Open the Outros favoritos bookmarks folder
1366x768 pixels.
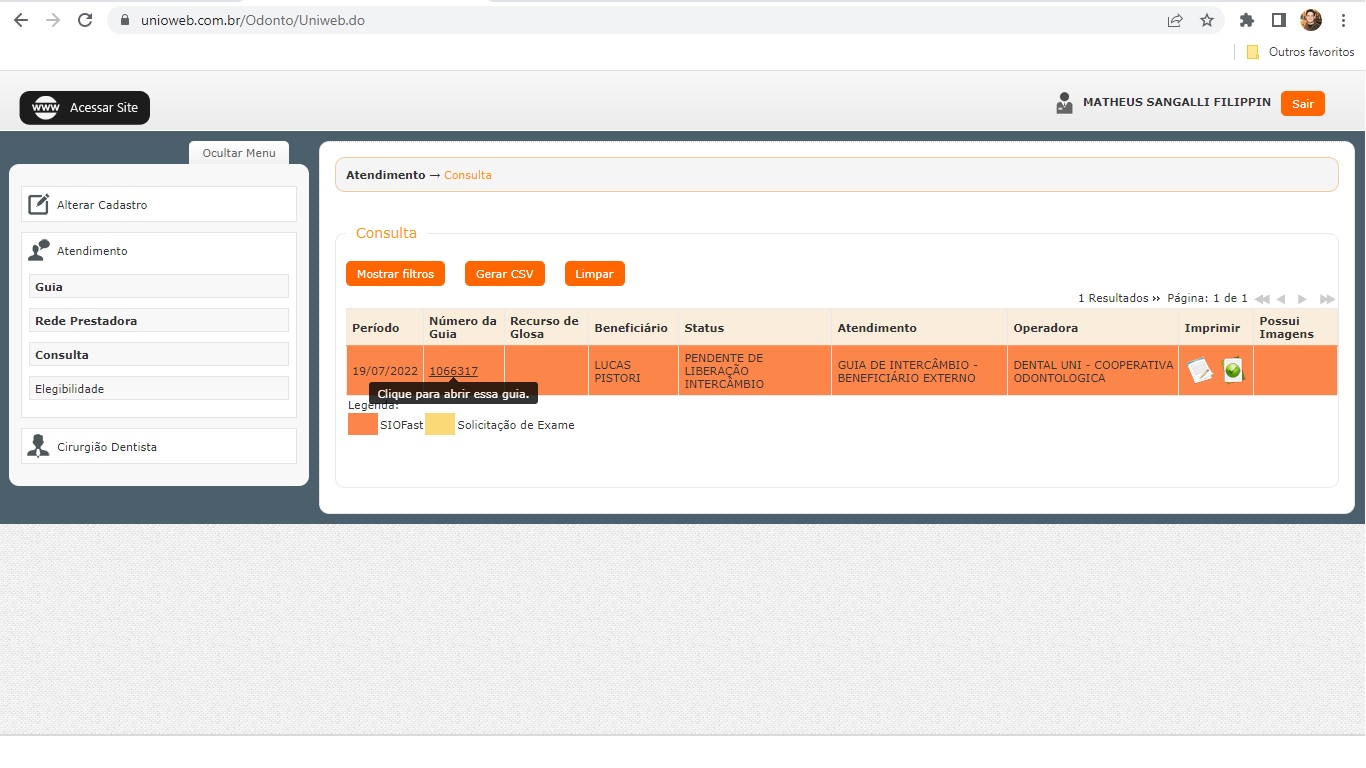(x=1300, y=52)
